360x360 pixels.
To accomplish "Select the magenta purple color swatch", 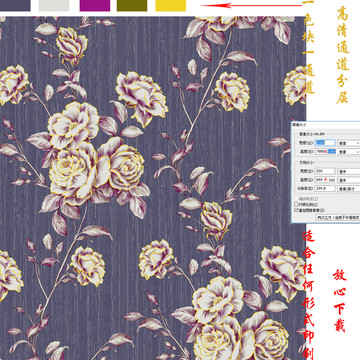I will pyautogui.click(x=95, y=5).
